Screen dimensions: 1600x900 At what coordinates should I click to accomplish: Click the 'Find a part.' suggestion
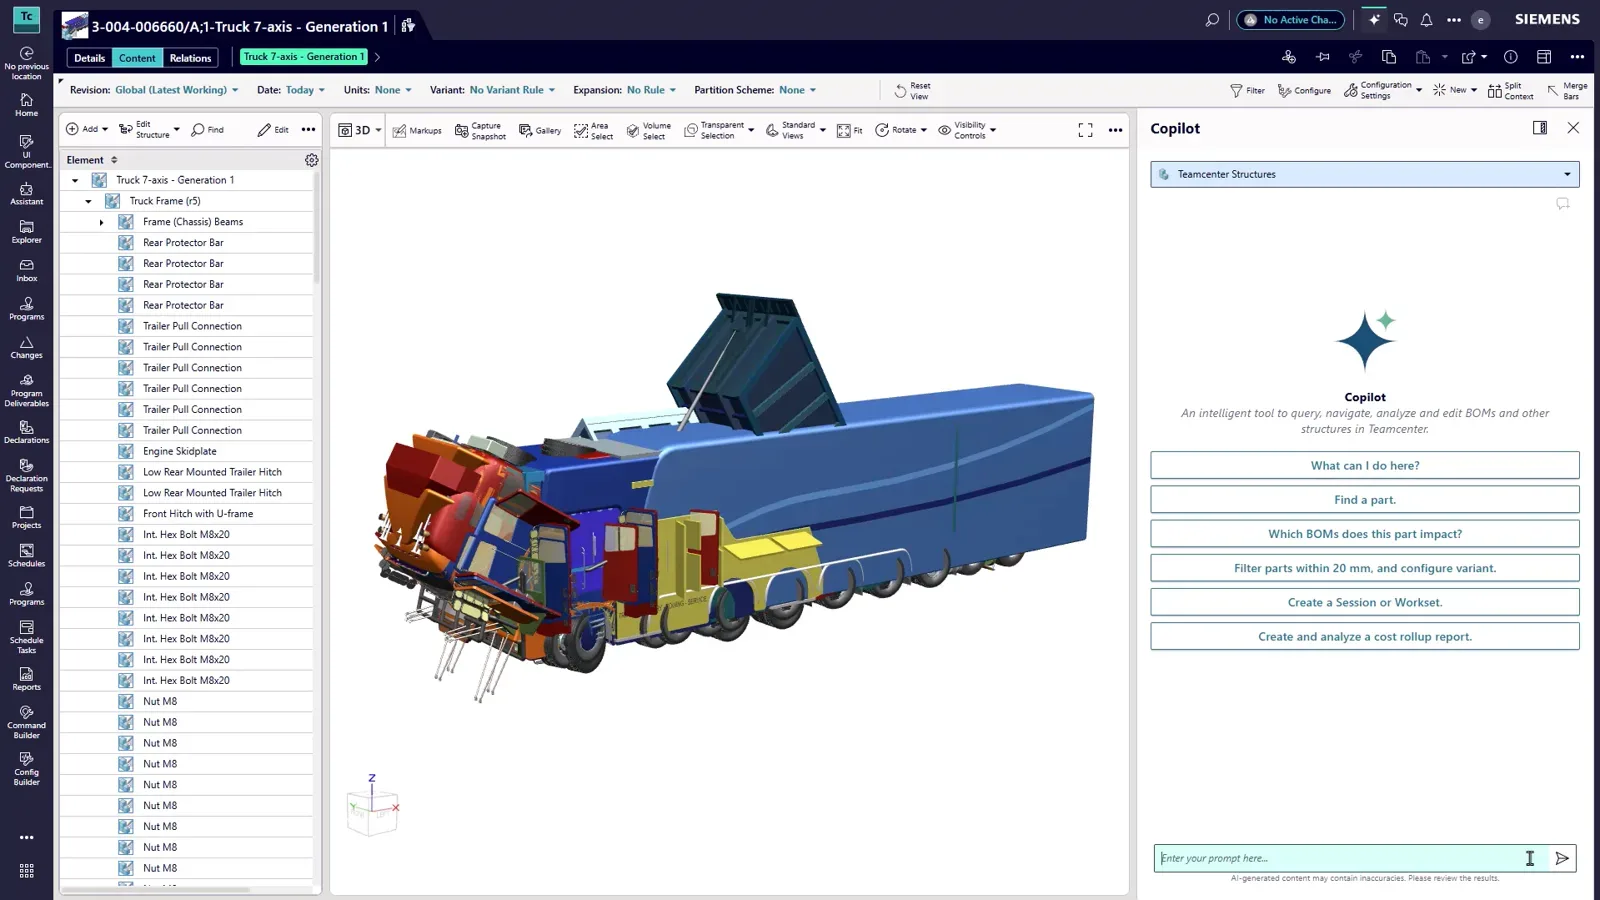click(x=1365, y=499)
